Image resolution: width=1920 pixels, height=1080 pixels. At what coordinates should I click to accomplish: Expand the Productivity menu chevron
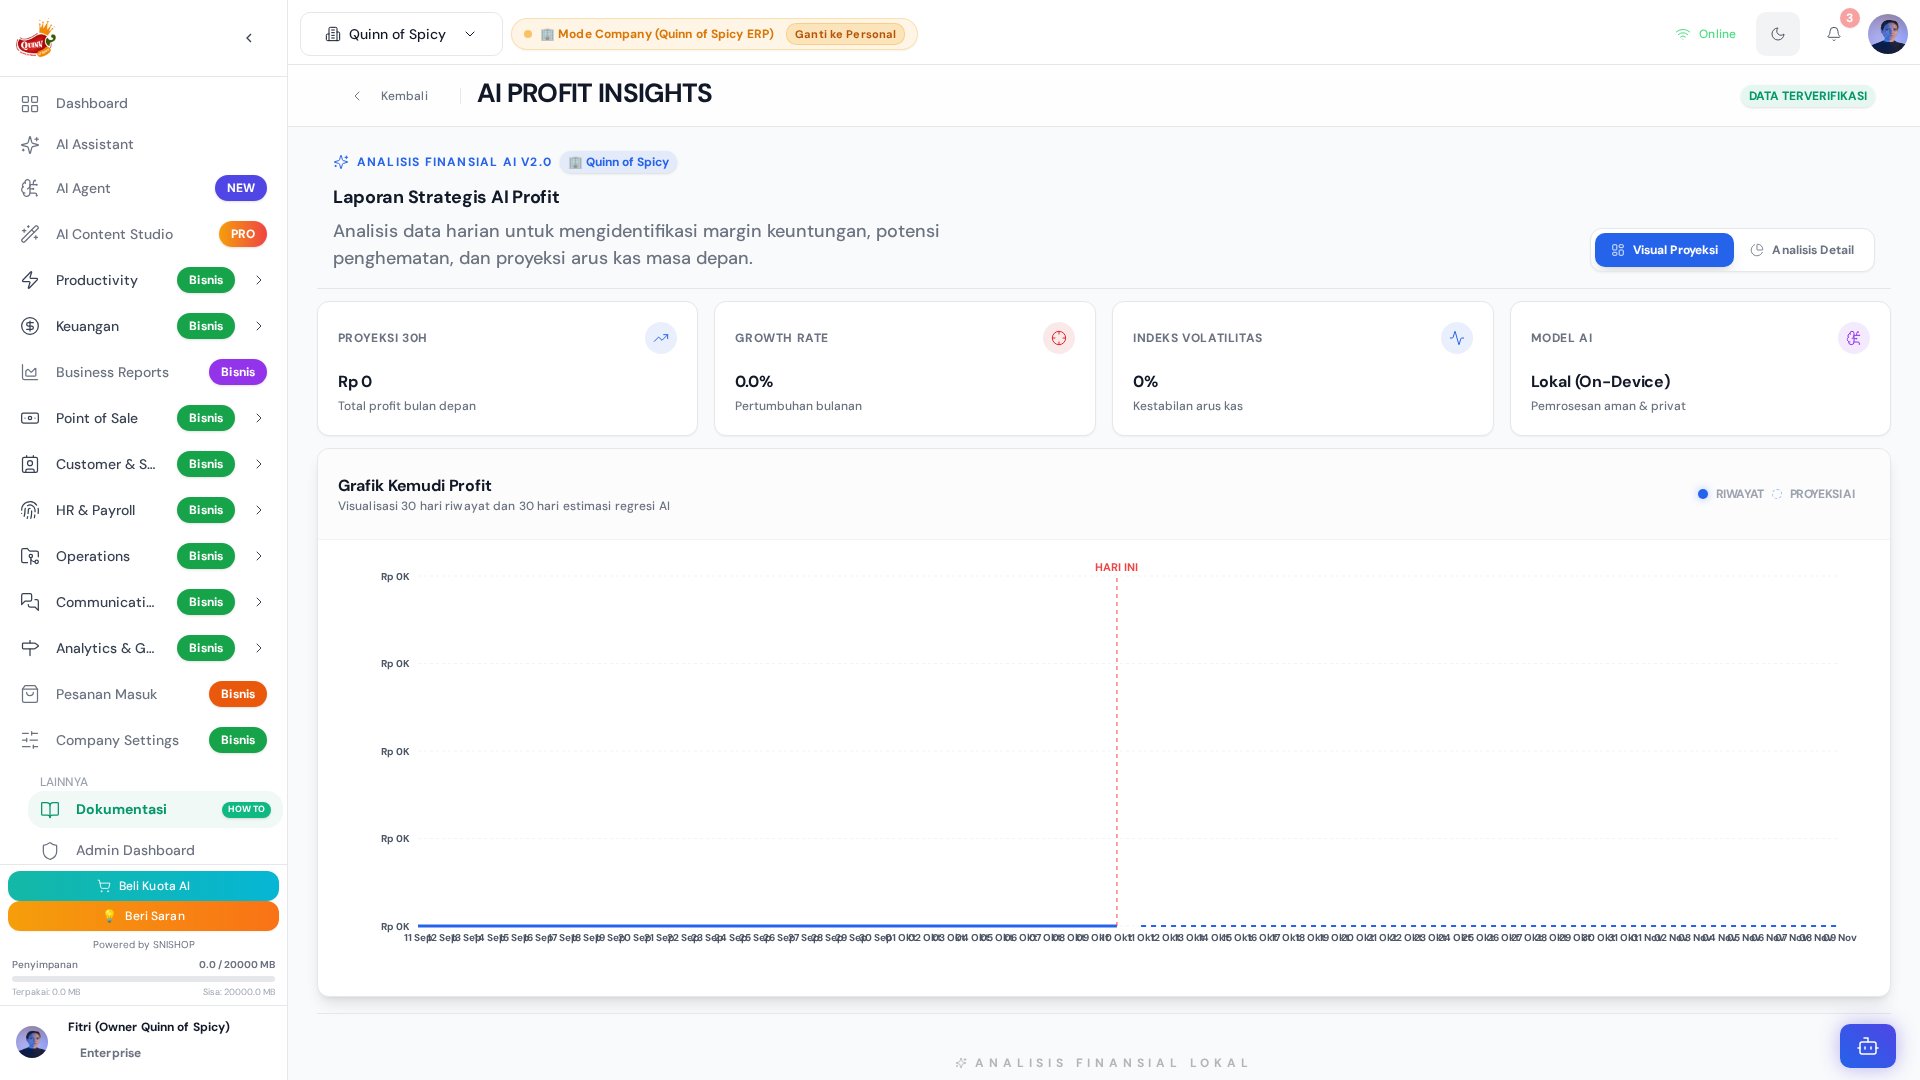click(x=259, y=280)
